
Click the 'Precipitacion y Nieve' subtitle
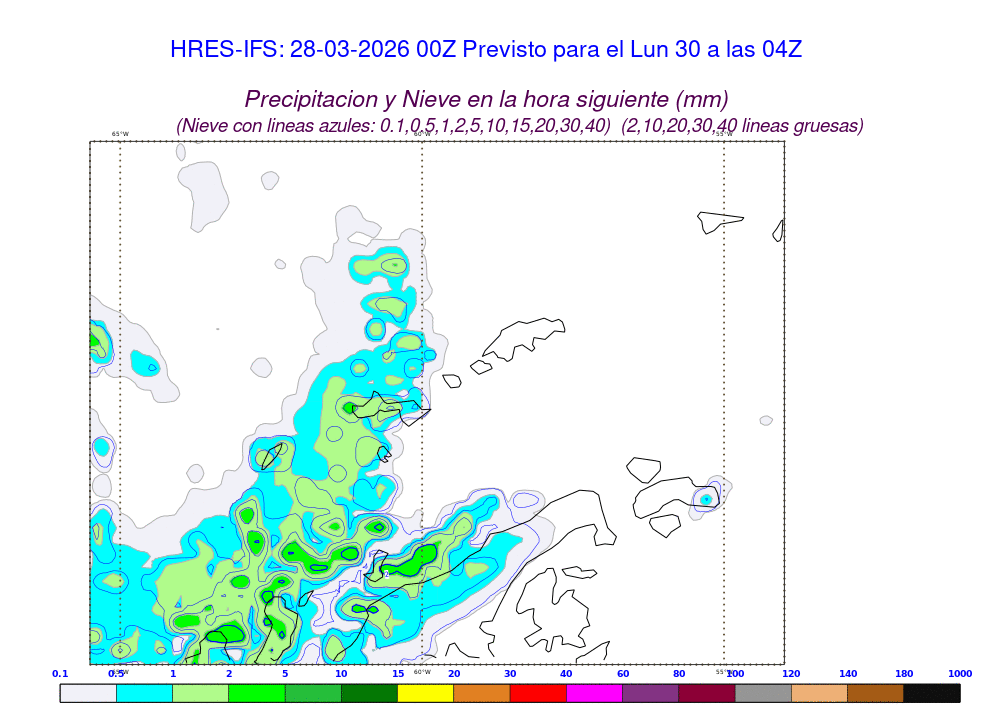(486, 100)
